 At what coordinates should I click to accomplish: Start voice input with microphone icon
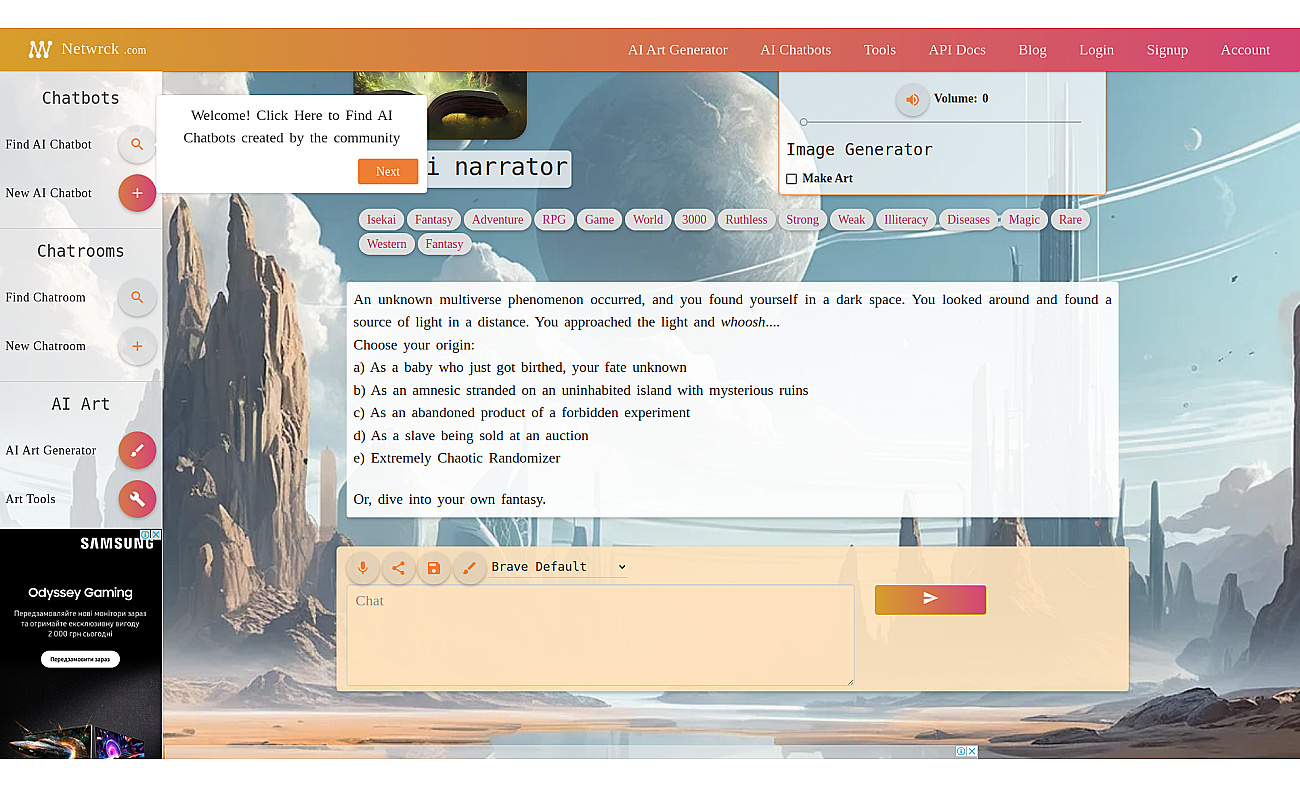tap(363, 568)
